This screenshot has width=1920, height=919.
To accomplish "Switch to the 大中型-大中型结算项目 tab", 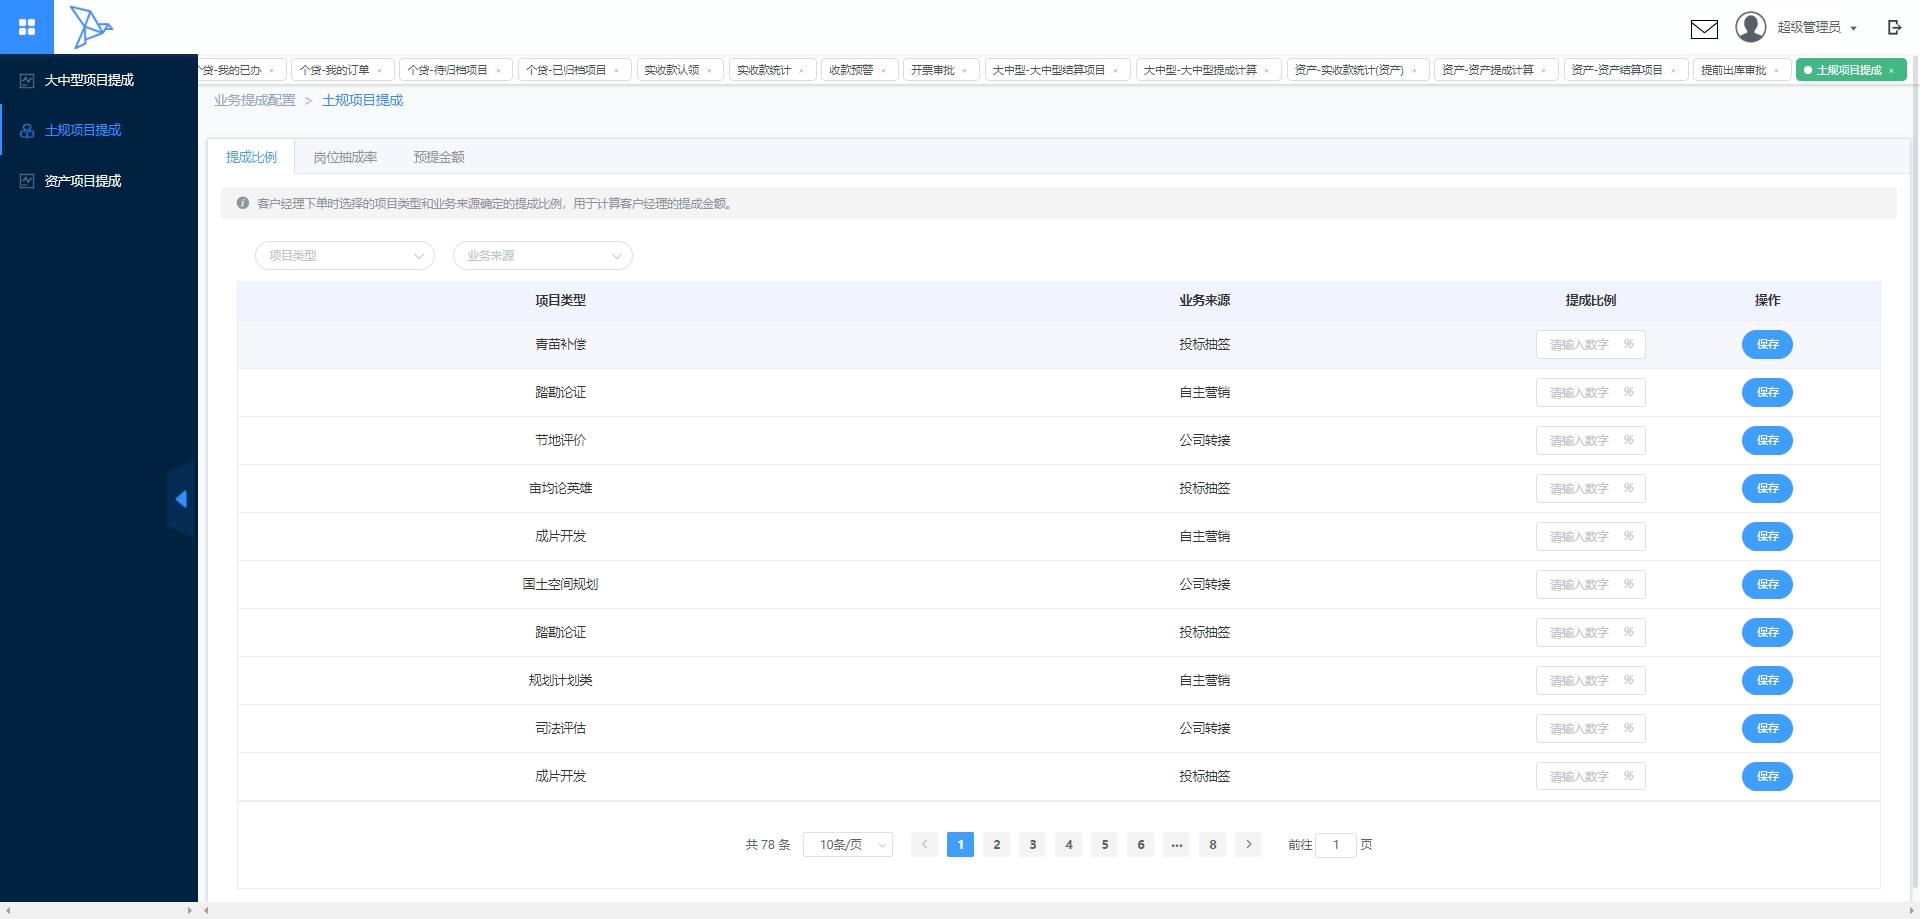I will coord(1057,70).
